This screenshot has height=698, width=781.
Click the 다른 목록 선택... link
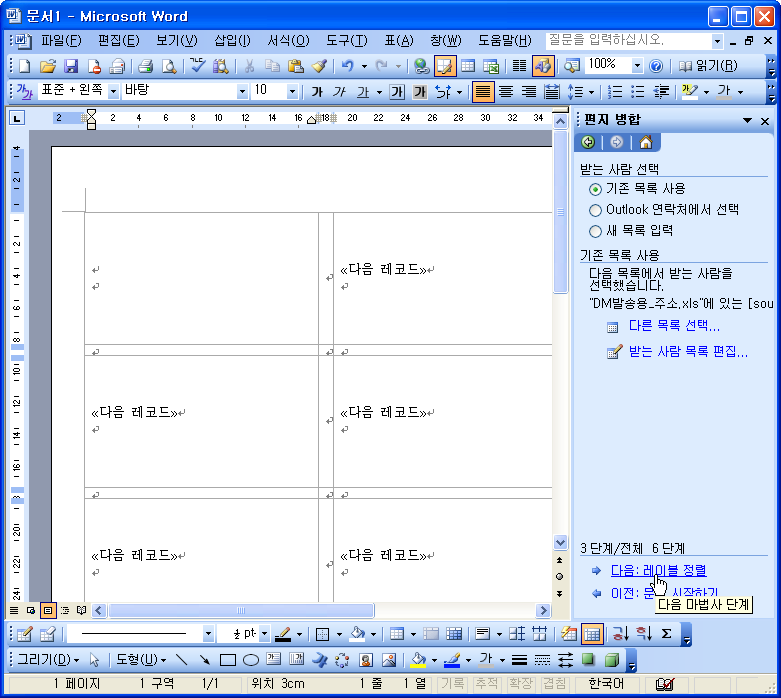(674, 326)
